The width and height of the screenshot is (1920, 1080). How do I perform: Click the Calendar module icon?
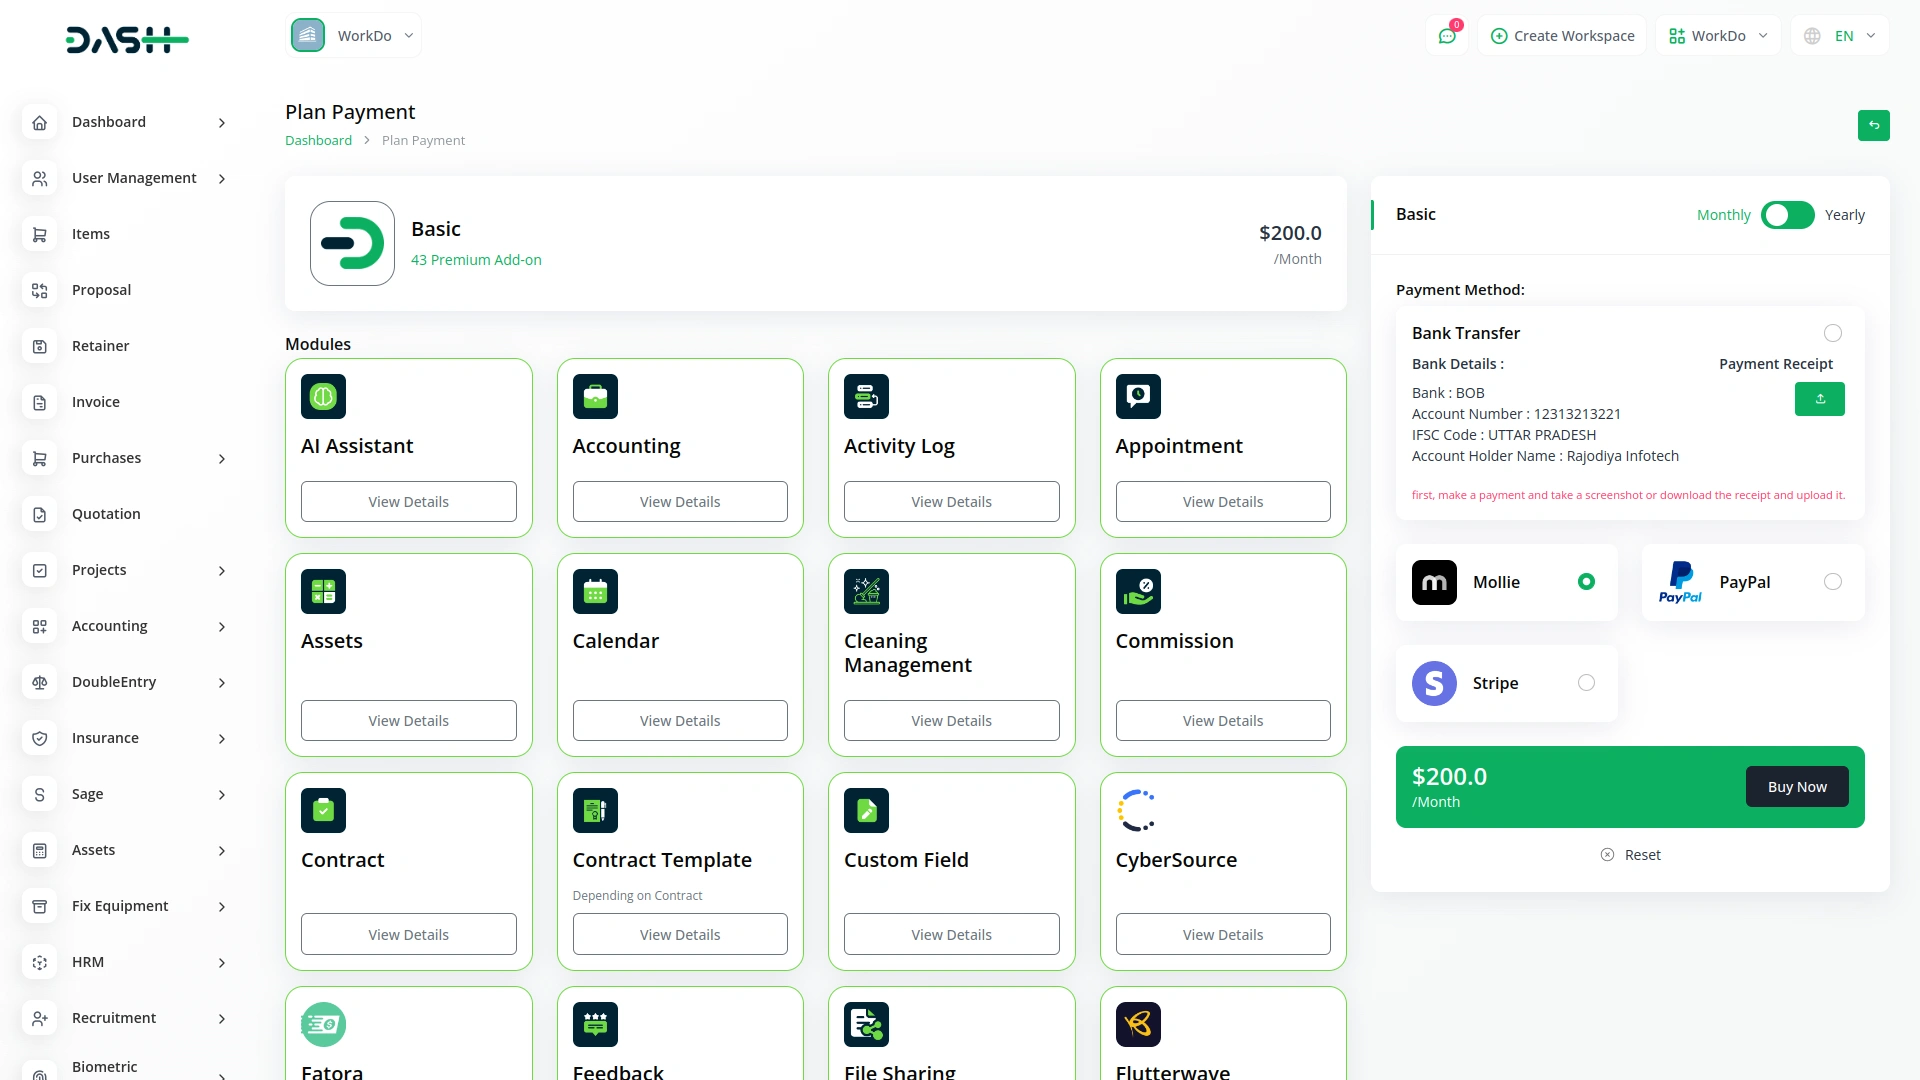click(595, 592)
